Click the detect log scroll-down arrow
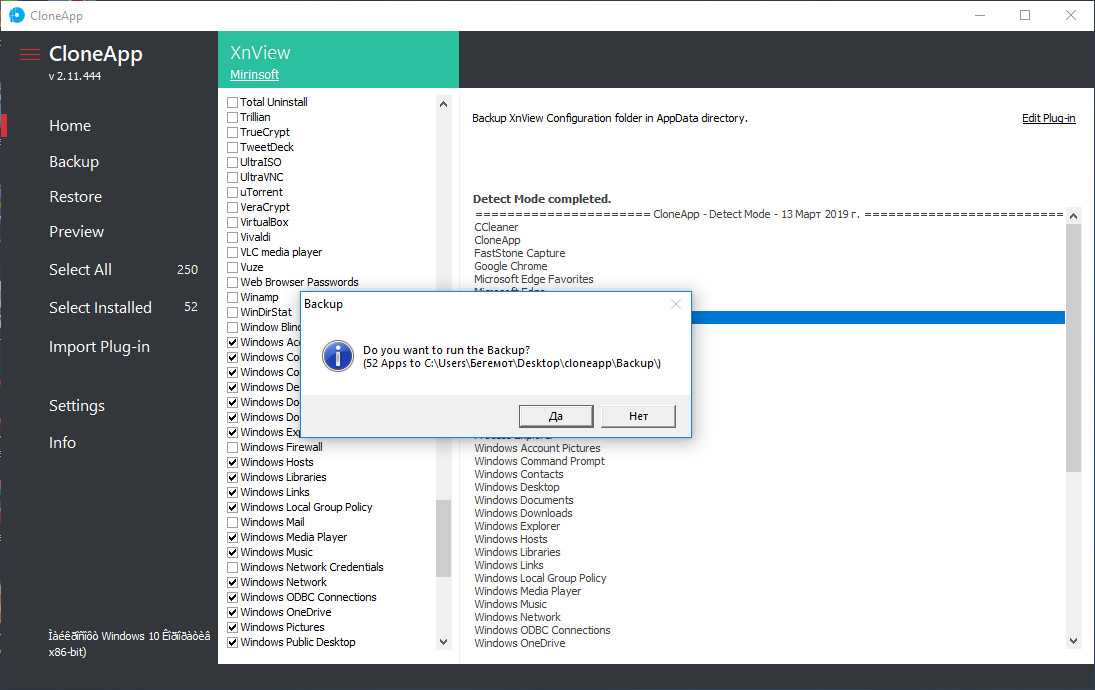 pyautogui.click(x=1073, y=641)
